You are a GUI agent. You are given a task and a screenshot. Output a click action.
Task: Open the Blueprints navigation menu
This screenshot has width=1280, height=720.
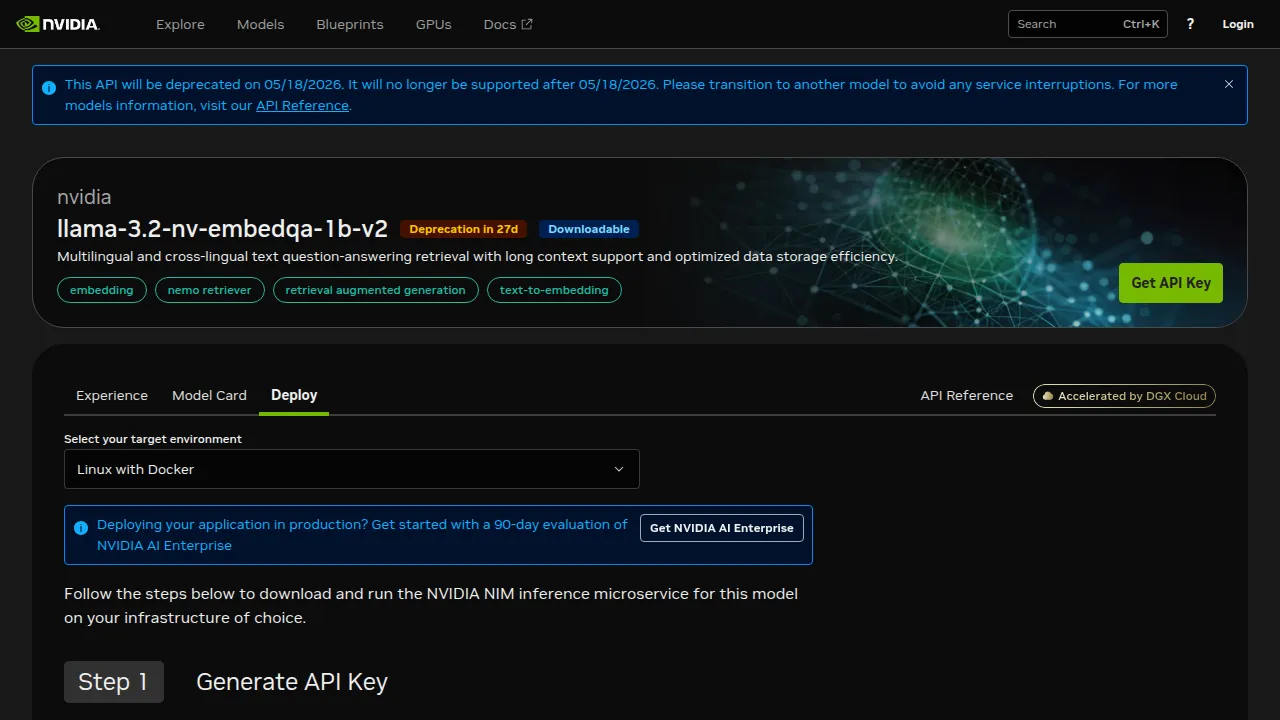tap(349, 24)
